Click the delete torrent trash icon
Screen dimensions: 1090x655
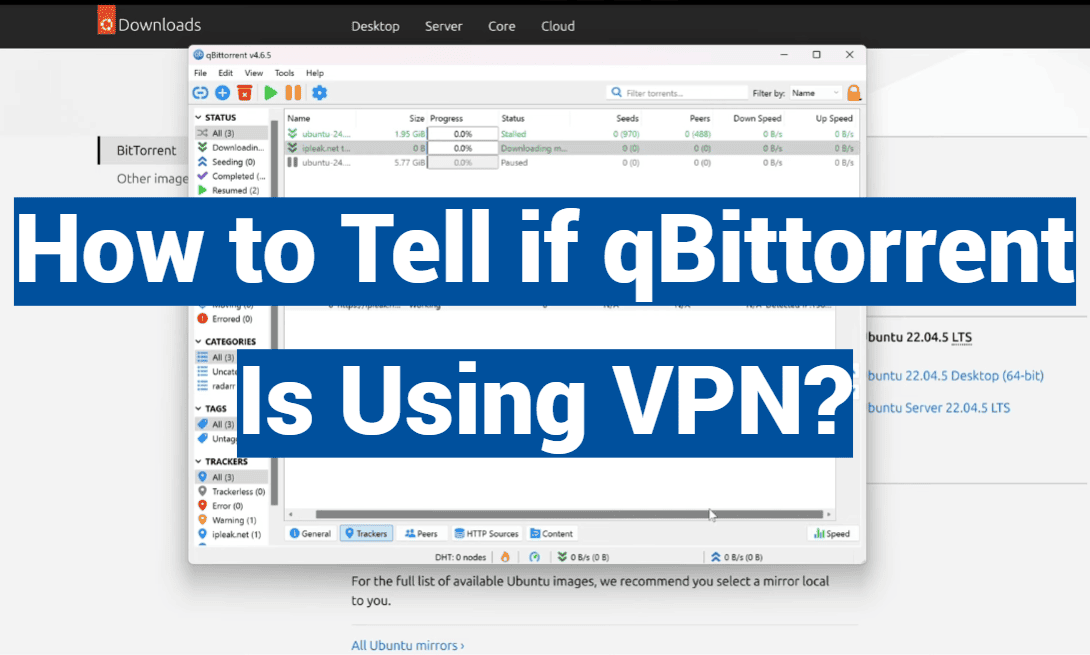[x=243, y=92]
